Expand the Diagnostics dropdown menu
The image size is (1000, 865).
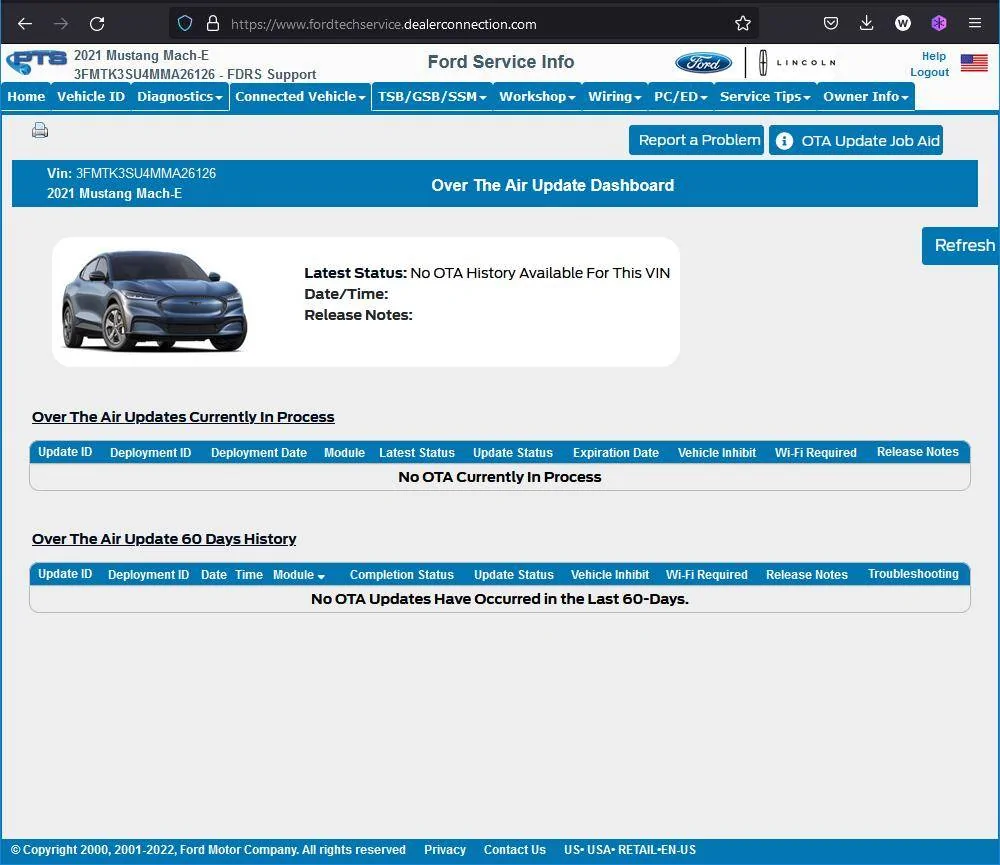[179, 96]
